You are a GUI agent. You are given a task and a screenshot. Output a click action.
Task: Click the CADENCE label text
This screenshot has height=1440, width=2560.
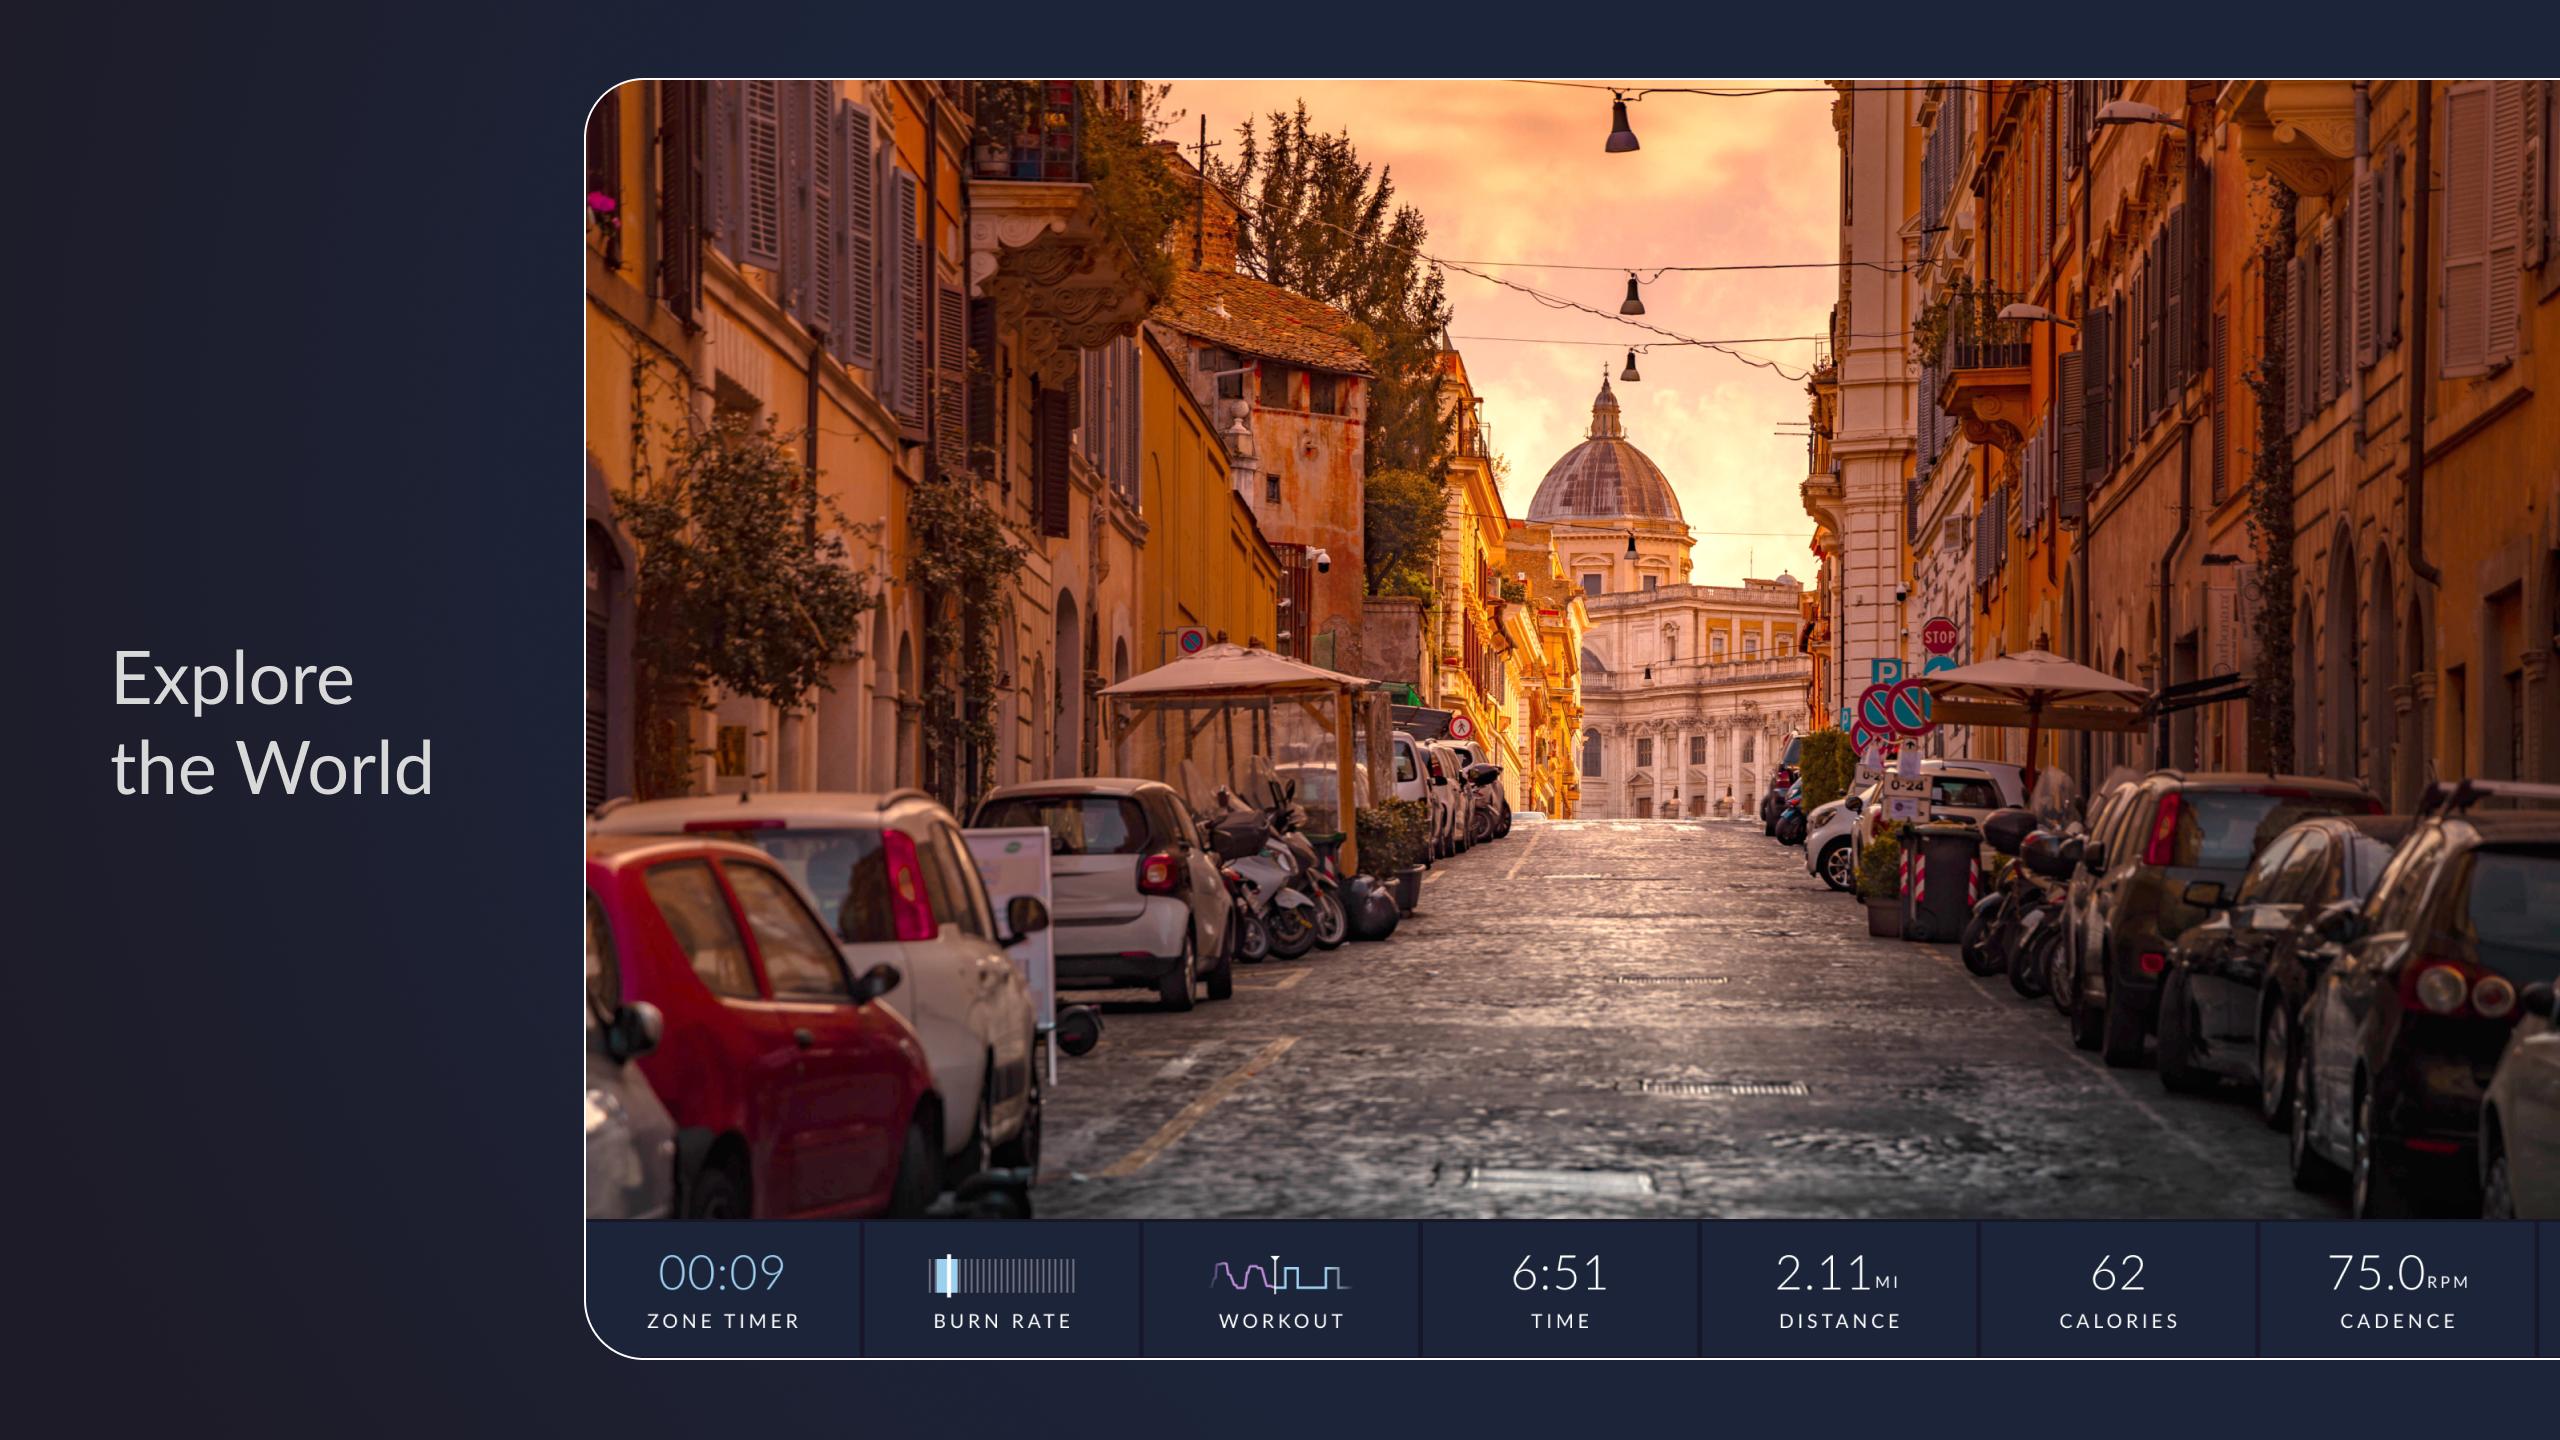pyautogui.click(x=2398, y=1321)
